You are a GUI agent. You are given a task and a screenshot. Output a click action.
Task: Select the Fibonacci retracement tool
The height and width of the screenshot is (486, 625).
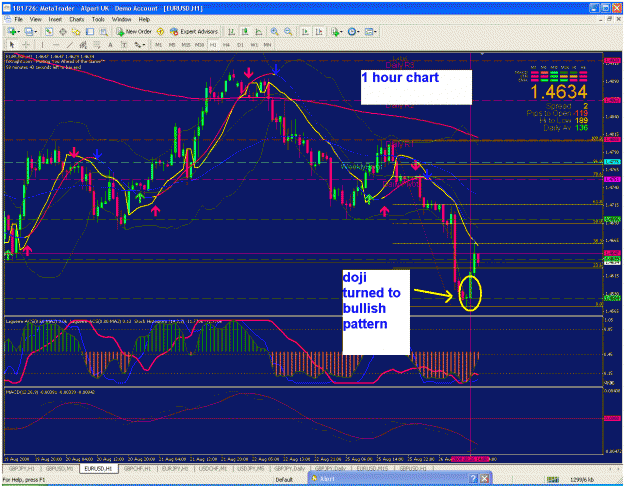click(x=97, y=45)
